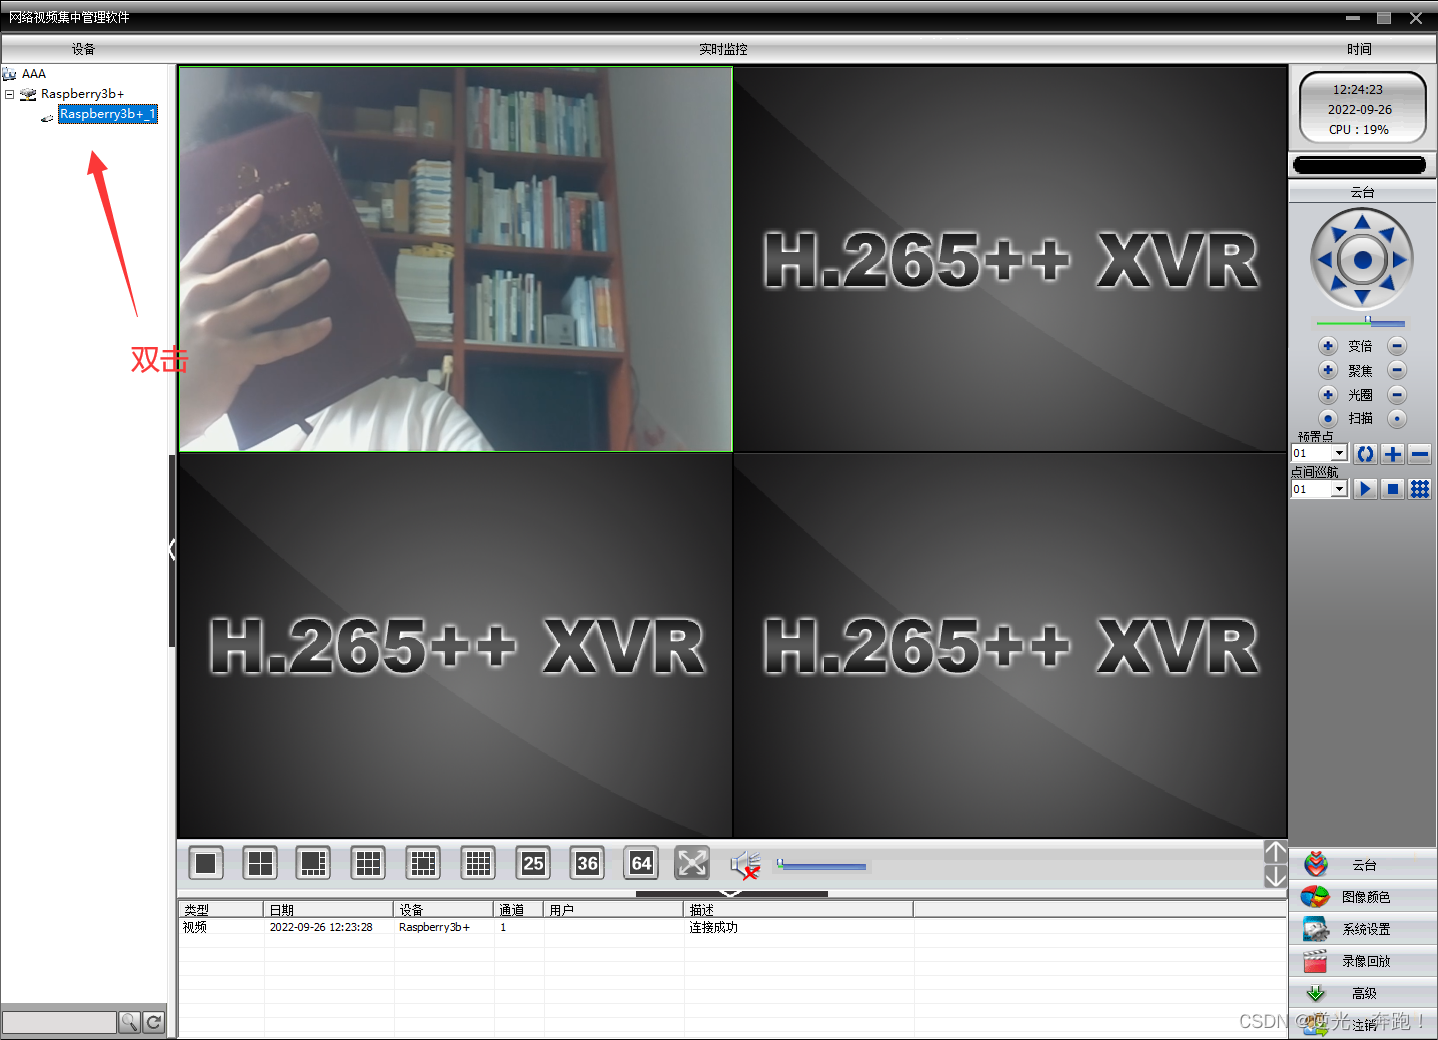Viewport: 1438px width, 1040px height.
Task: Switch to four-view grid layout
Action: coord(260,863)
